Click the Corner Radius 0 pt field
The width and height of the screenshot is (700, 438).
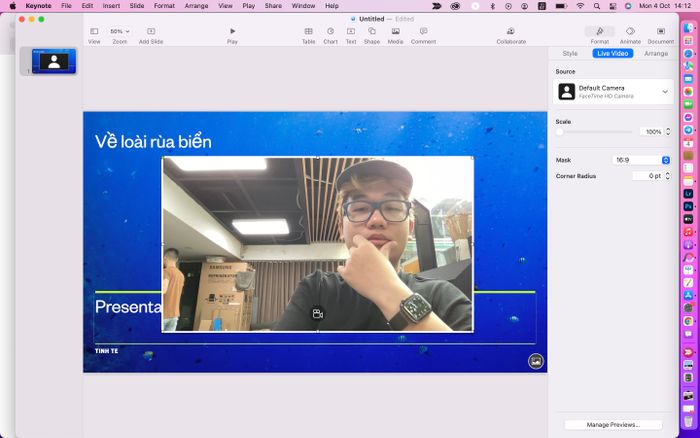(x=648, y=176)
